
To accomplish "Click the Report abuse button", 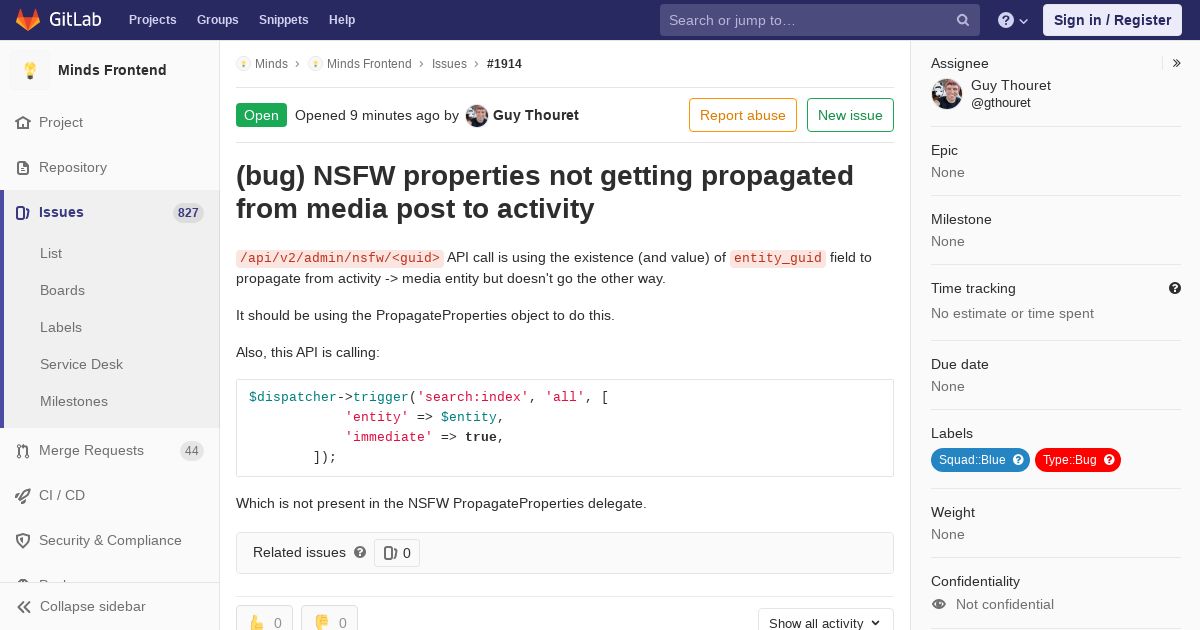I will point(743,115).
